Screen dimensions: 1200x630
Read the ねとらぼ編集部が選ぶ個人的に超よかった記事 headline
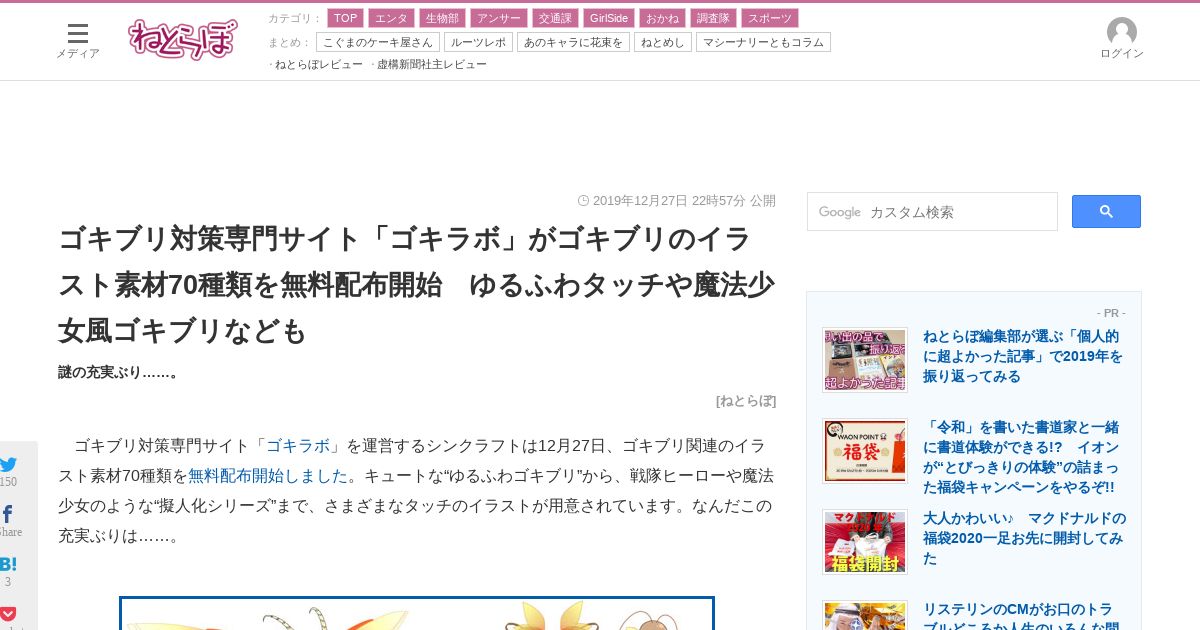(x=1023, y=356)
